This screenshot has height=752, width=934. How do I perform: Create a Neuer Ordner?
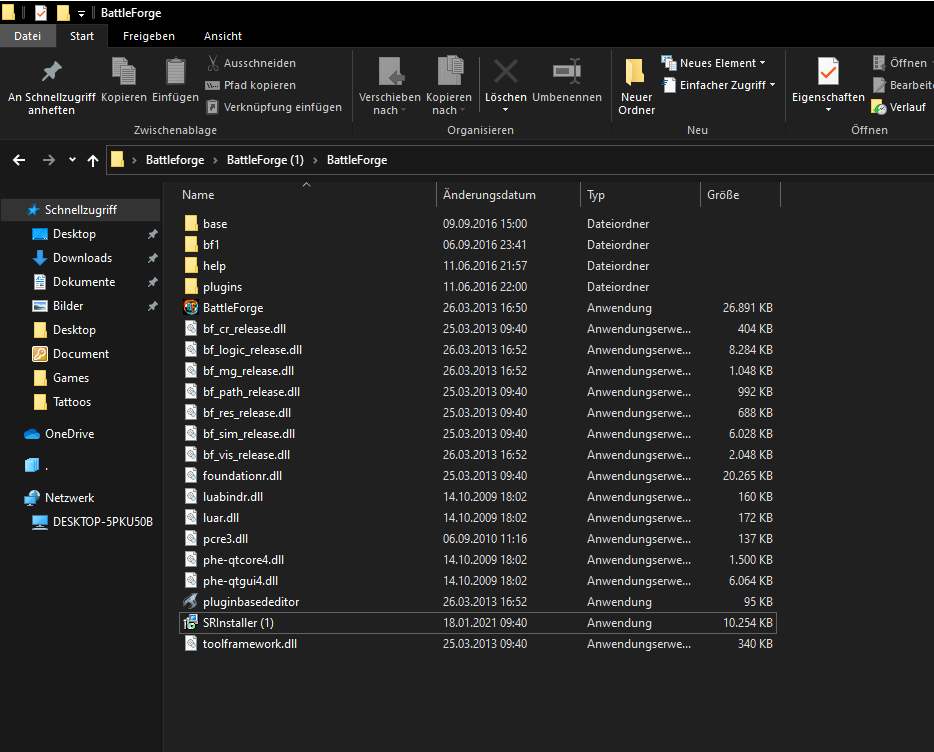[x=637, y=86]
